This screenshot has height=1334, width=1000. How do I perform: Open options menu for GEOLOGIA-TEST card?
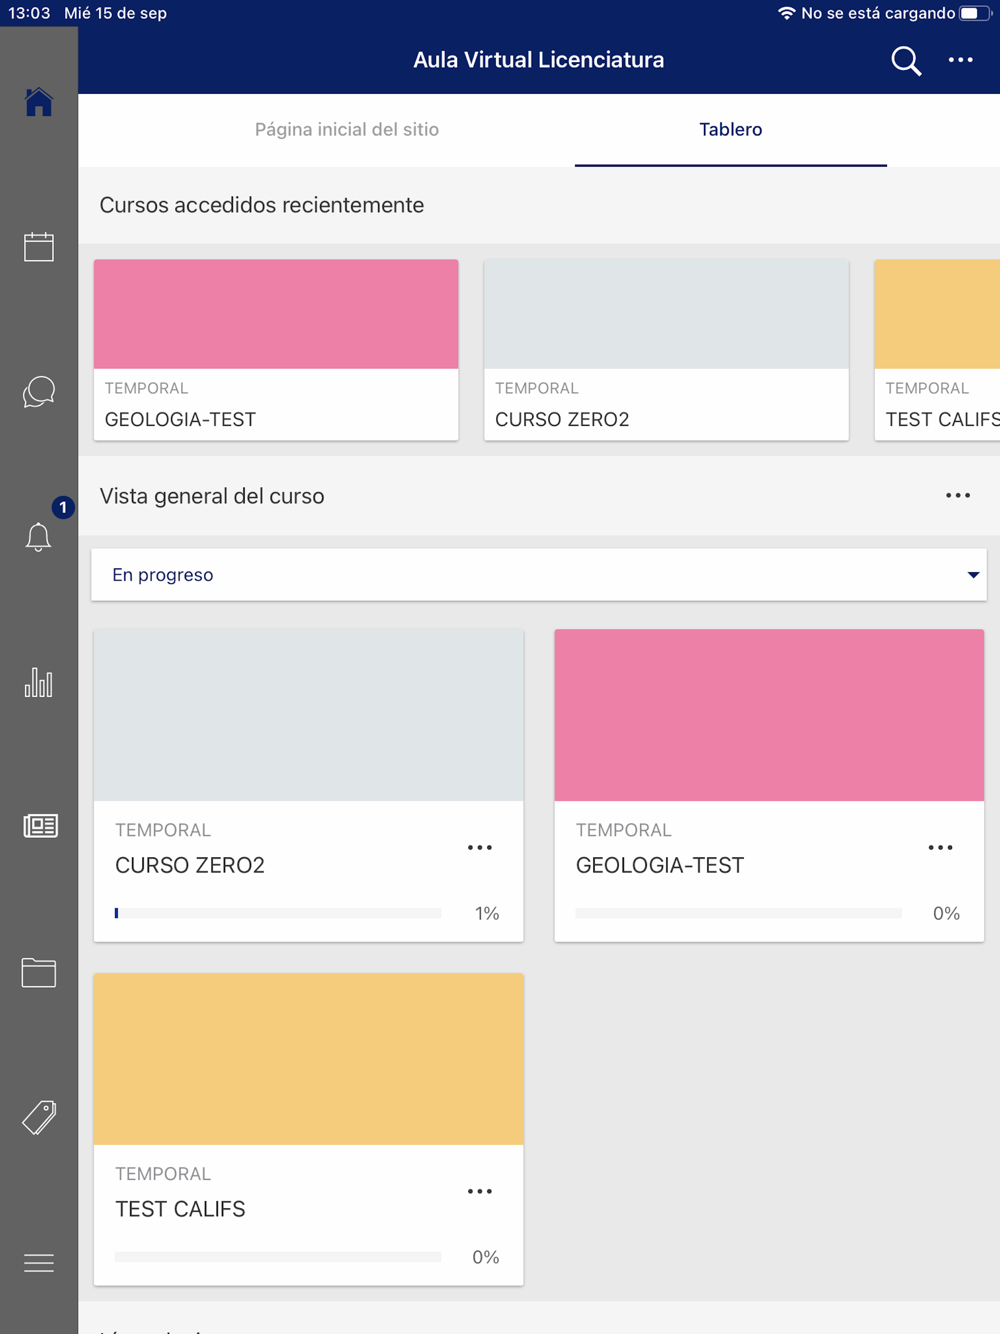940,848
